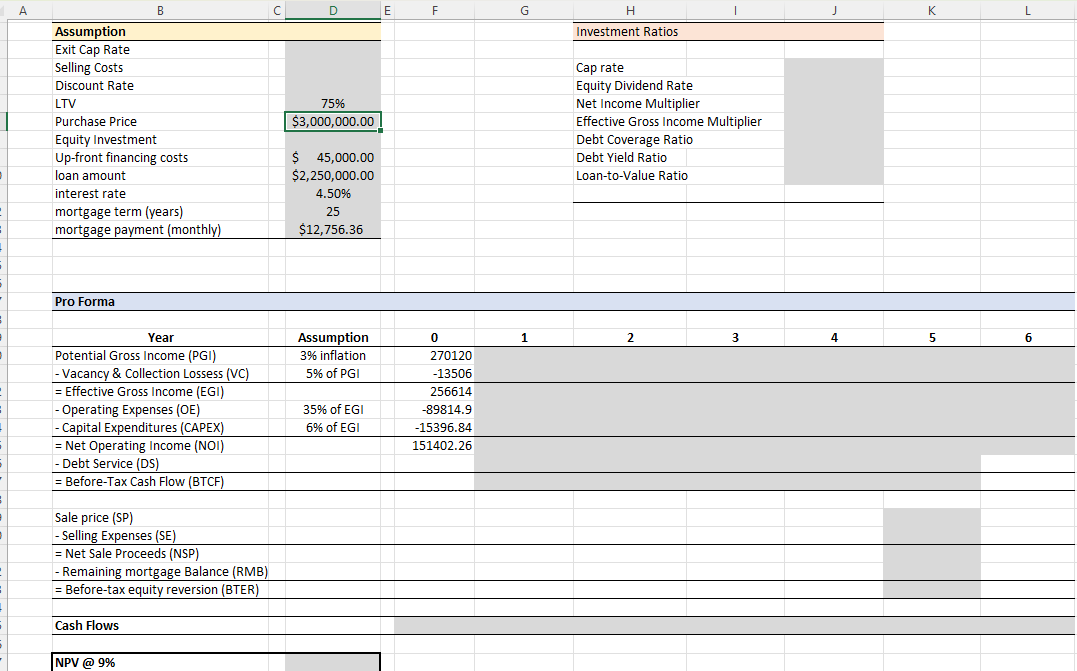Select Remaining mortgage Balance (RMB) label
The height and width of the screenshot is (671, 1077).
pos(161,571)
